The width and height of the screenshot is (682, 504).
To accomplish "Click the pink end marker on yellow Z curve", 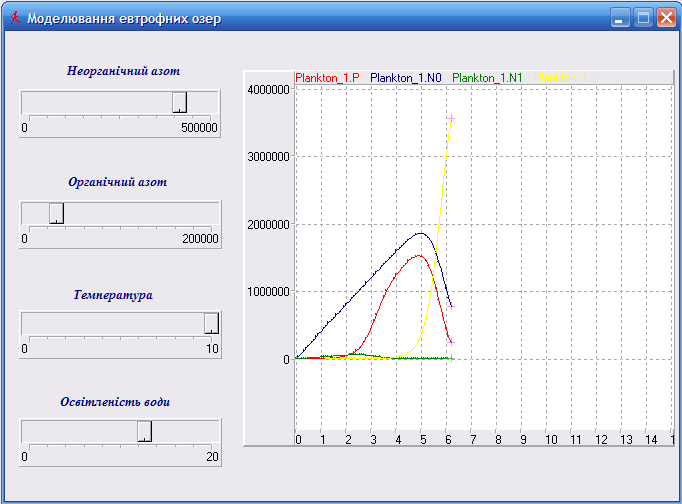I will point(451,118).
